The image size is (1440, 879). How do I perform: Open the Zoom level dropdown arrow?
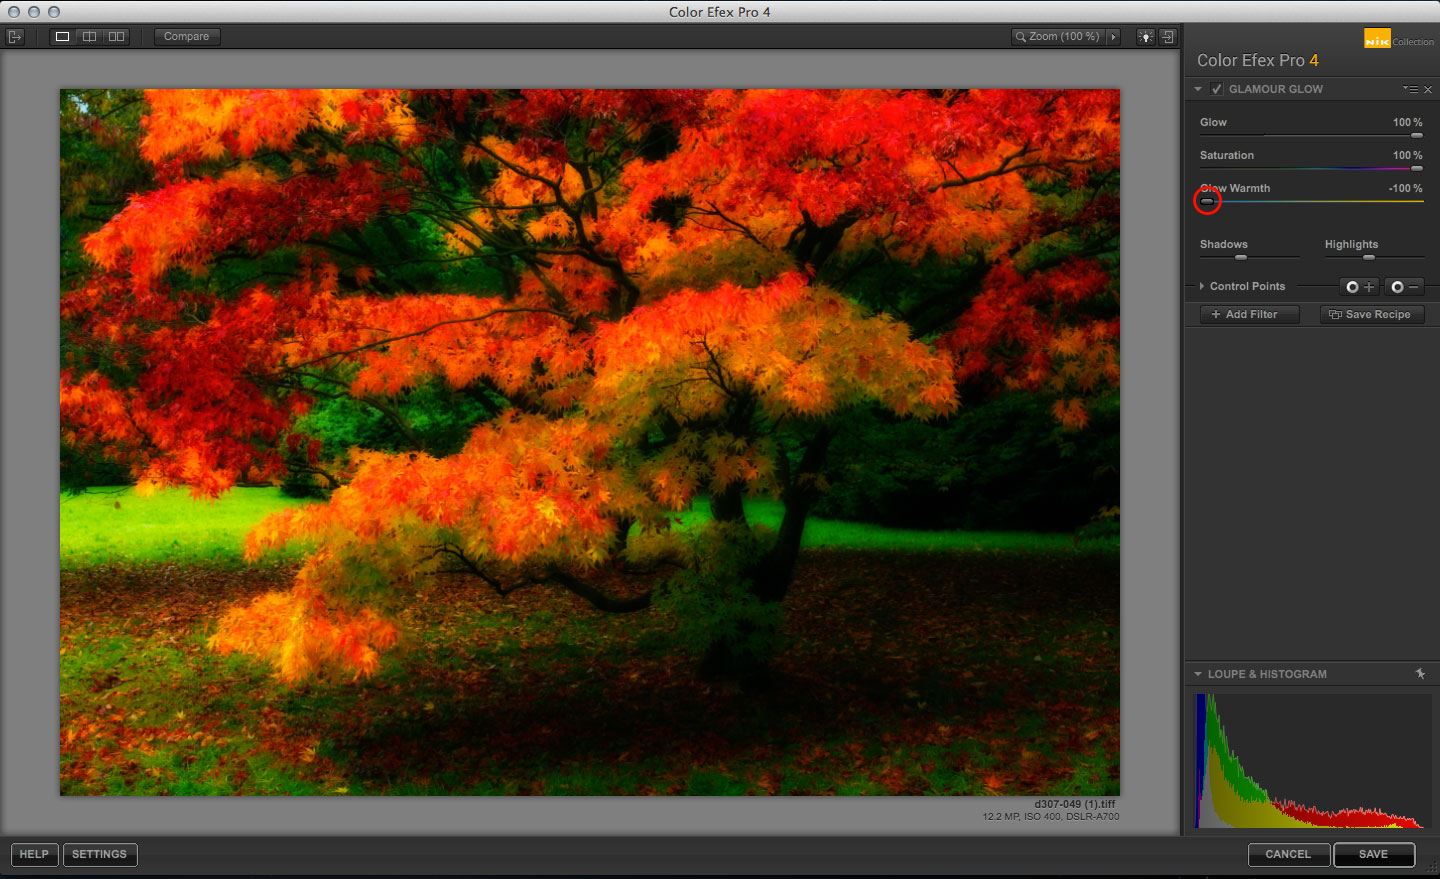point(1113,36)
